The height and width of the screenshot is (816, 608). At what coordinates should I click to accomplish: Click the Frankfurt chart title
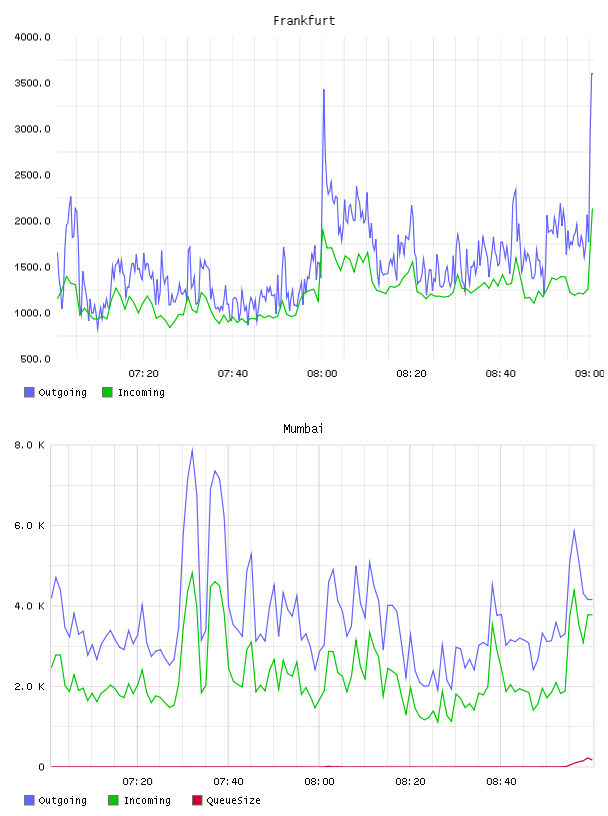tap(304, 21)
